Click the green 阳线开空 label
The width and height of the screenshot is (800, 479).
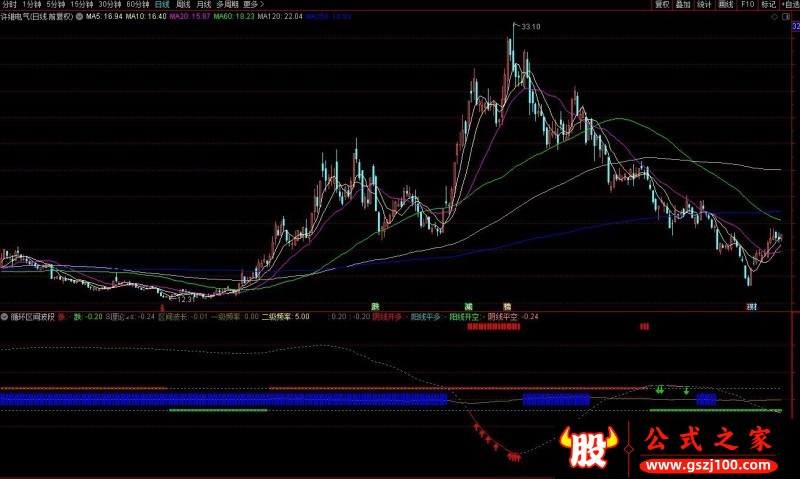464,317
